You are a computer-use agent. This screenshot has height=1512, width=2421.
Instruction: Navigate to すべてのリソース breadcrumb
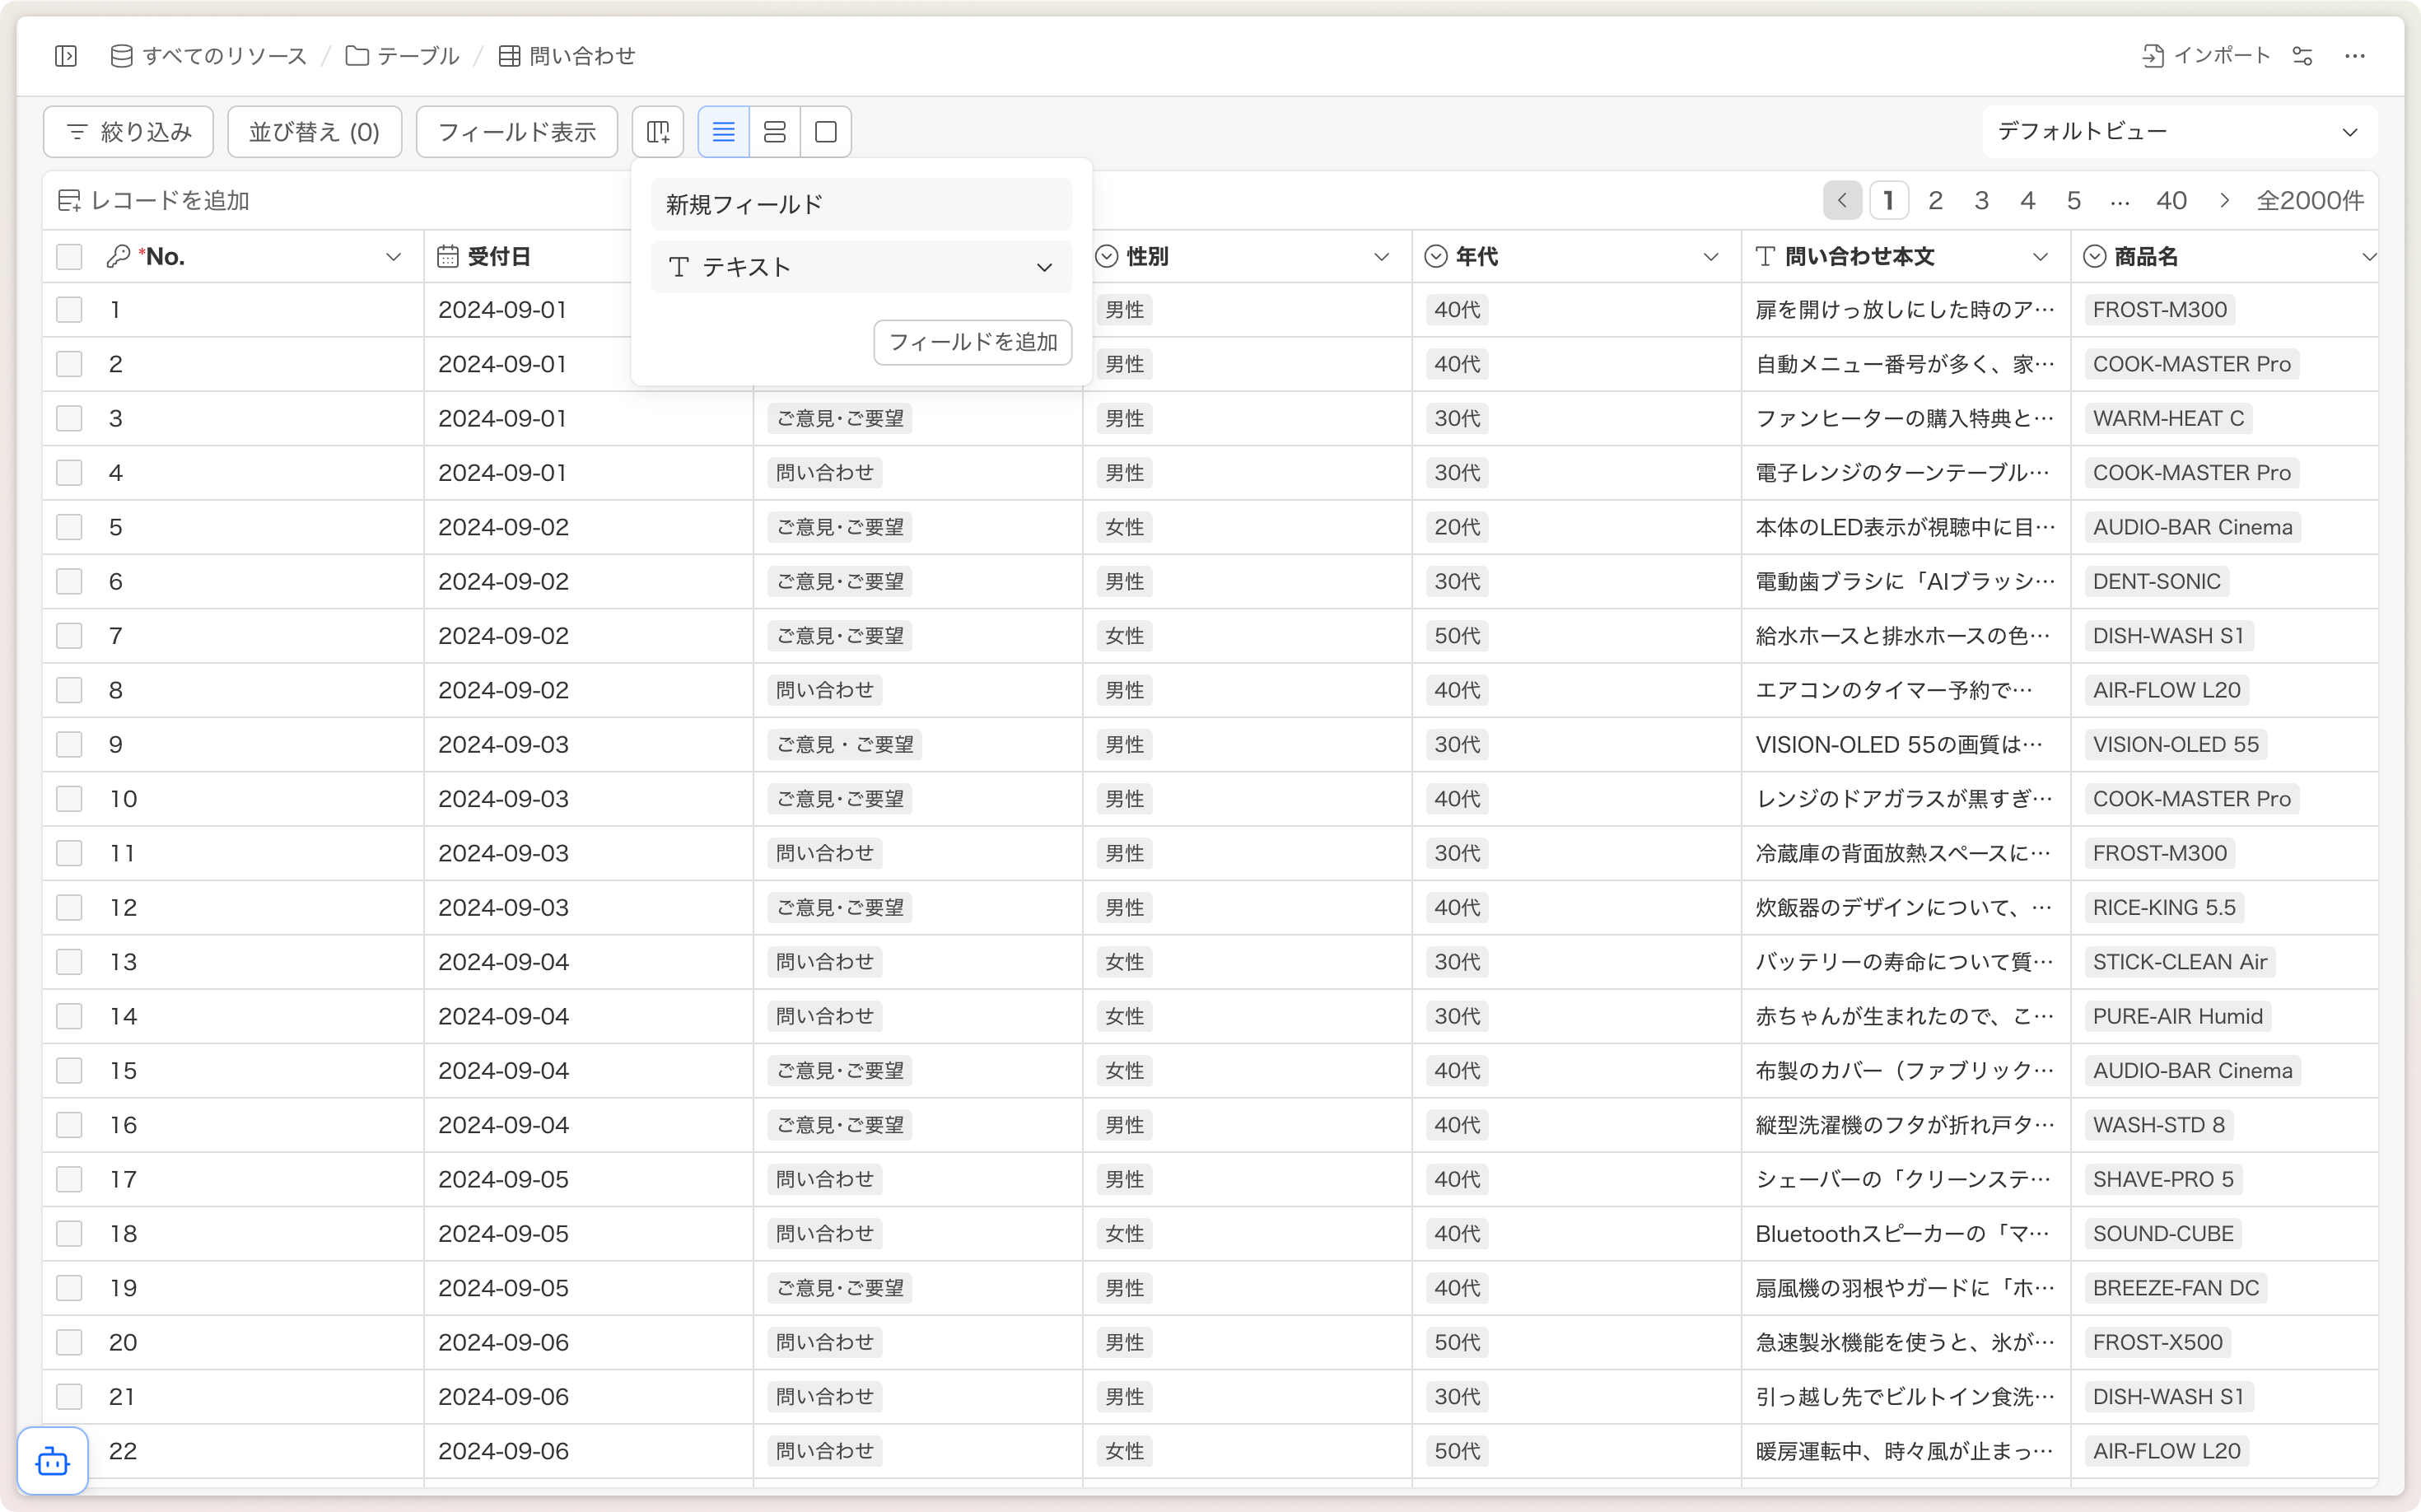click(209, 56)
